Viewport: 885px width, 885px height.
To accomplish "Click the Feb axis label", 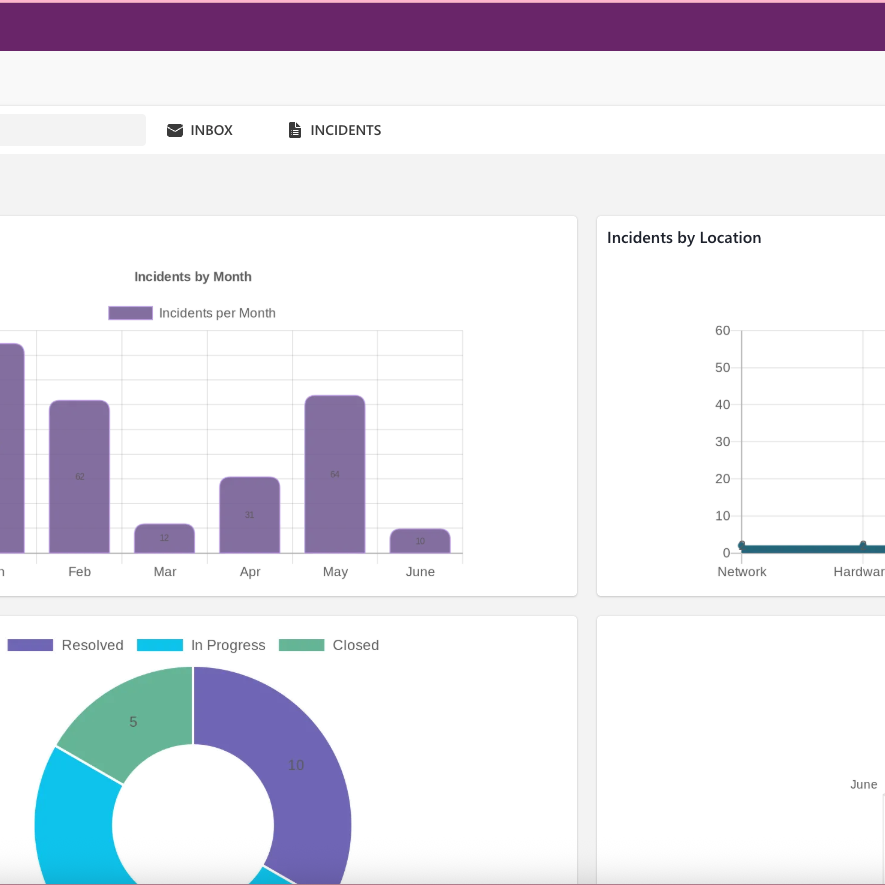I will click(80, 572).
